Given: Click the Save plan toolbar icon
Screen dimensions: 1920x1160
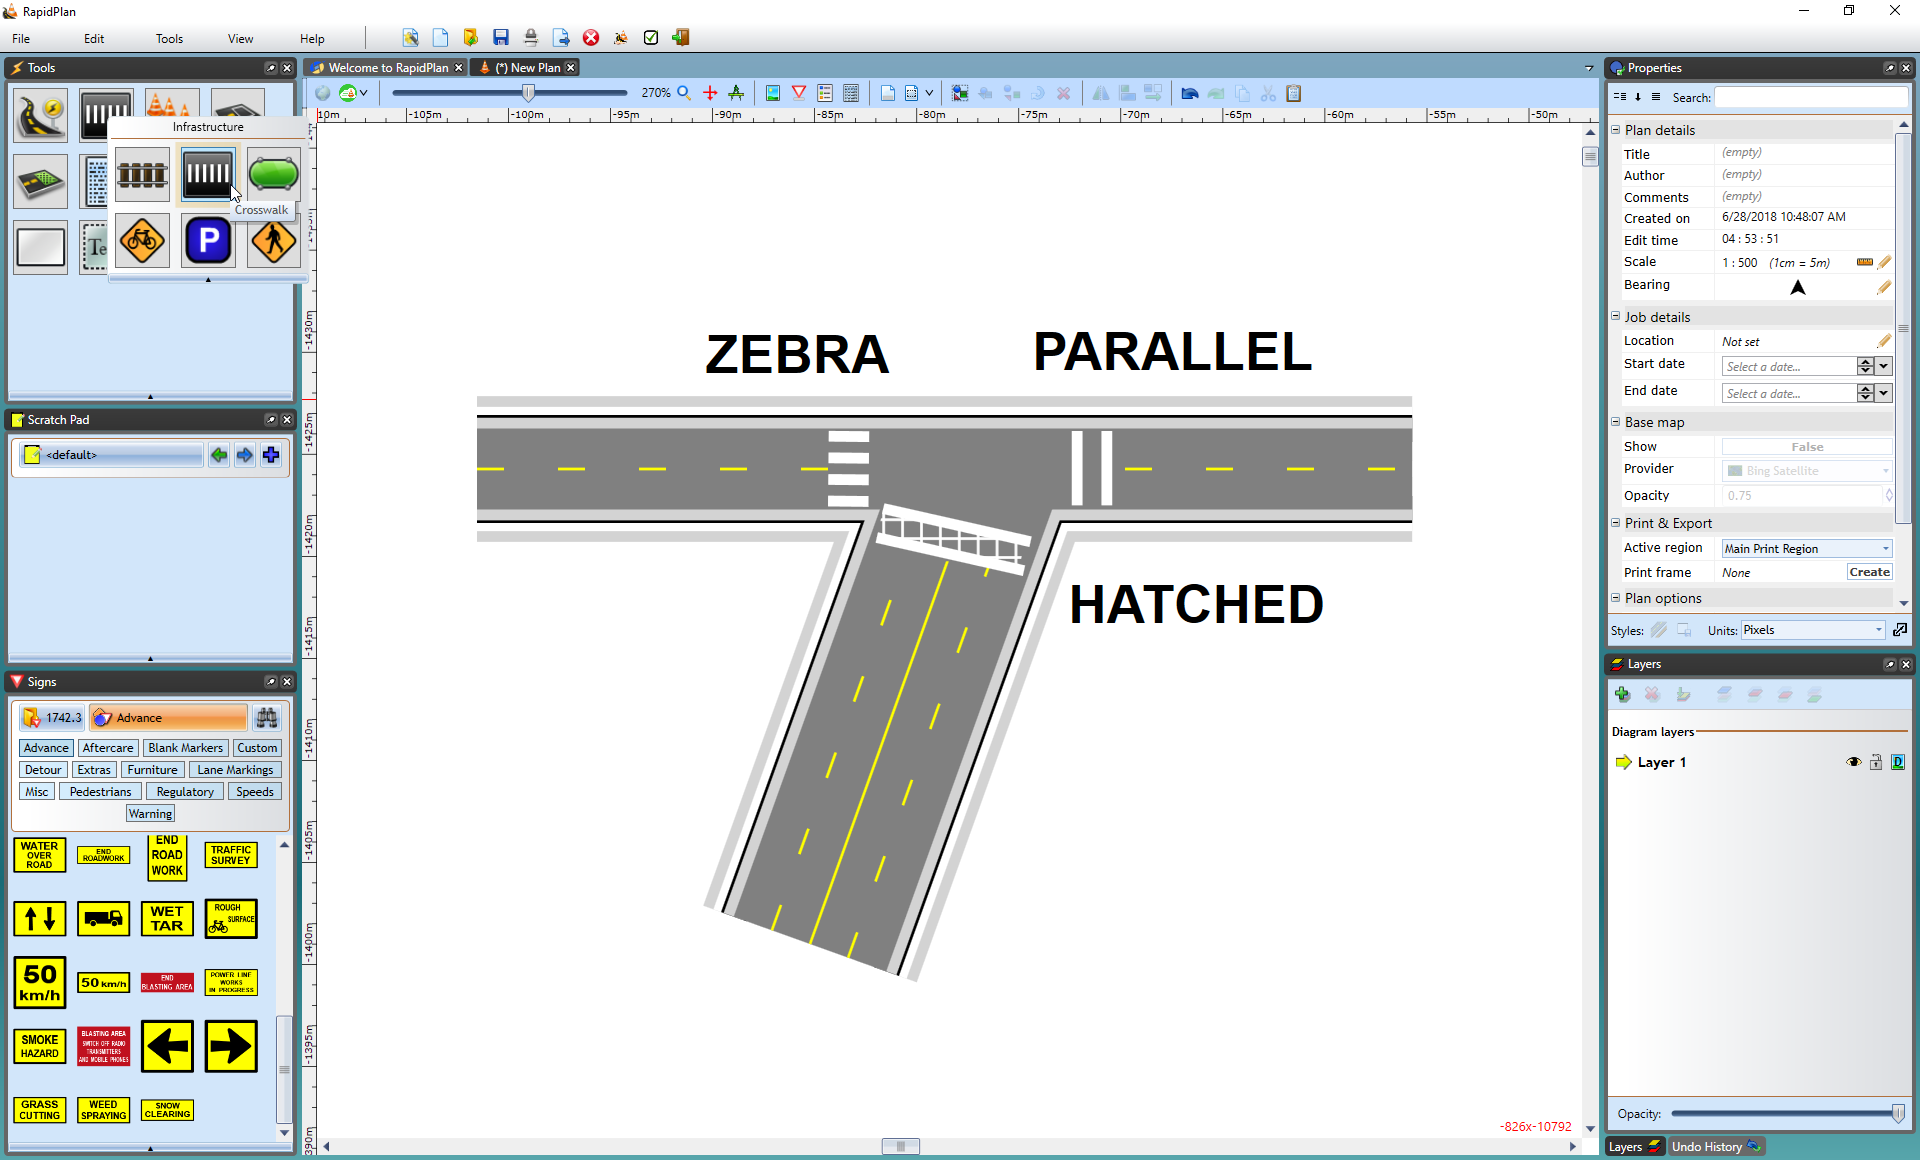Looking at the screenshot, I should 501,38.
